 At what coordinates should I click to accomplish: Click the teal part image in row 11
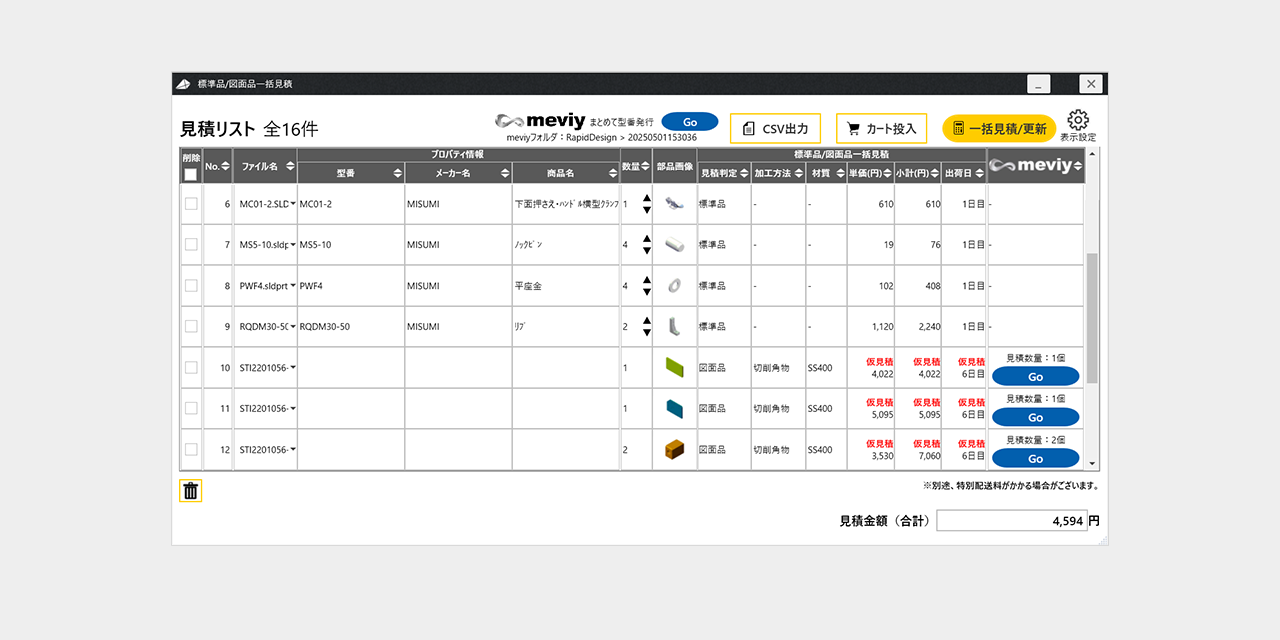675,409
